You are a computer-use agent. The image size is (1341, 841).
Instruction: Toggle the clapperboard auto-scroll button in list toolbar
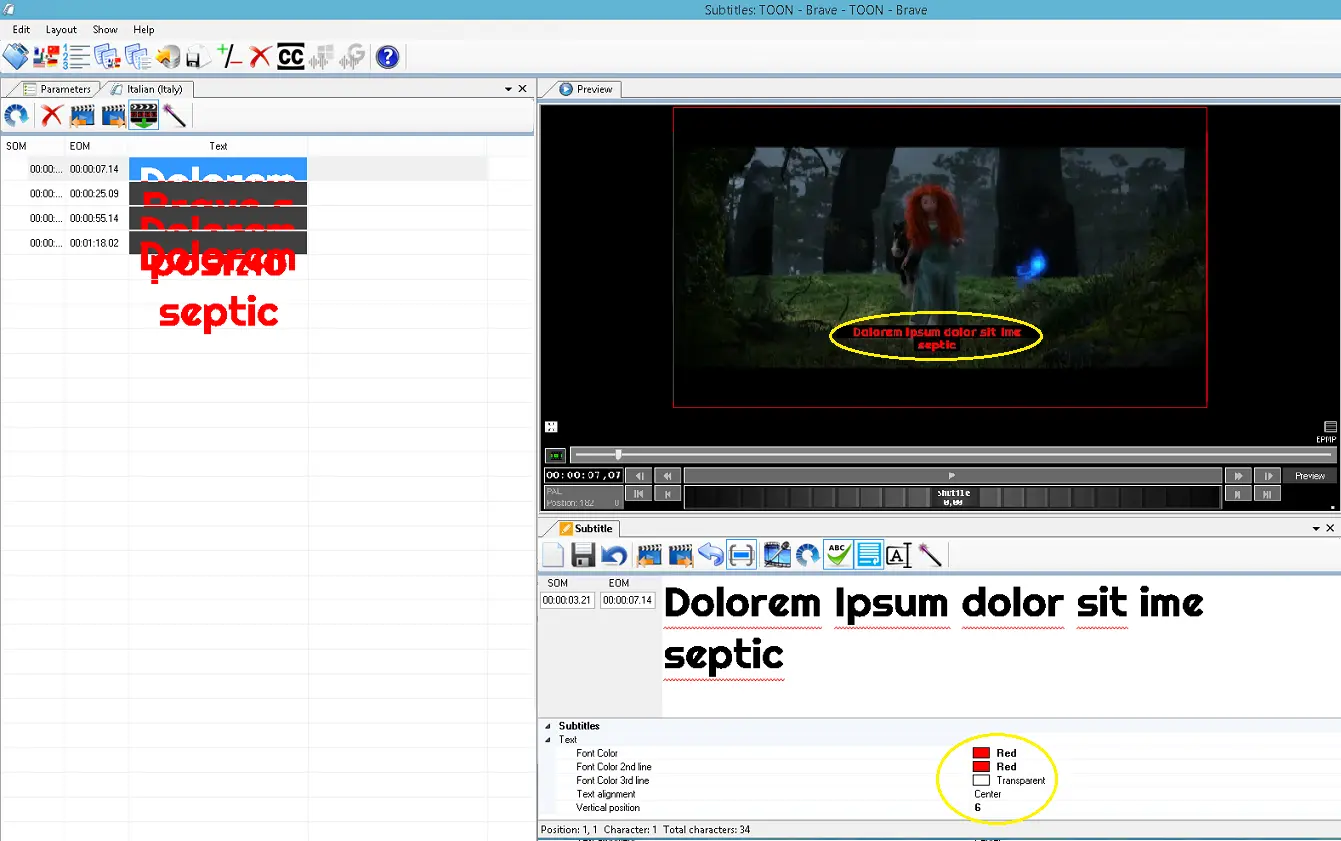143,116
